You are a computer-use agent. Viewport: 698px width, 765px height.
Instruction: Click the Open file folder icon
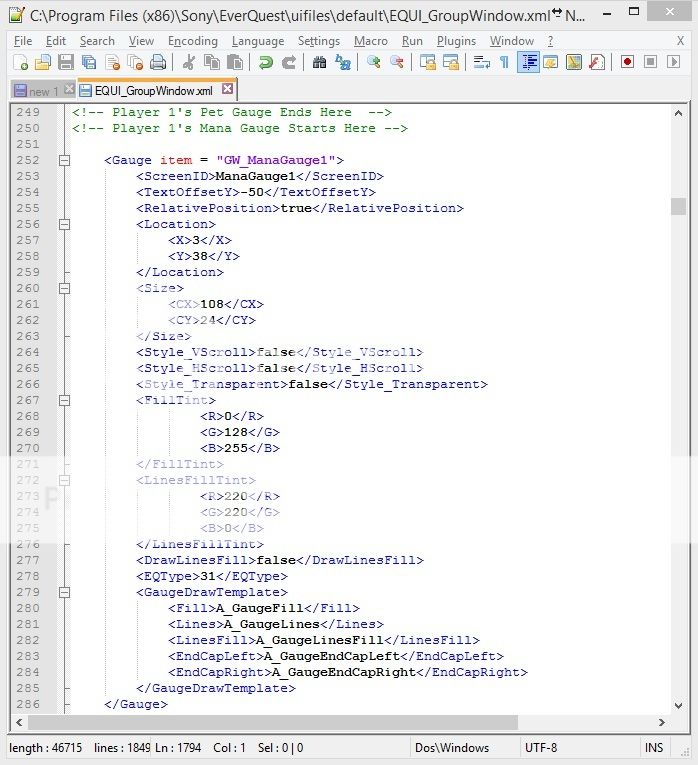(x=42, y=62)
